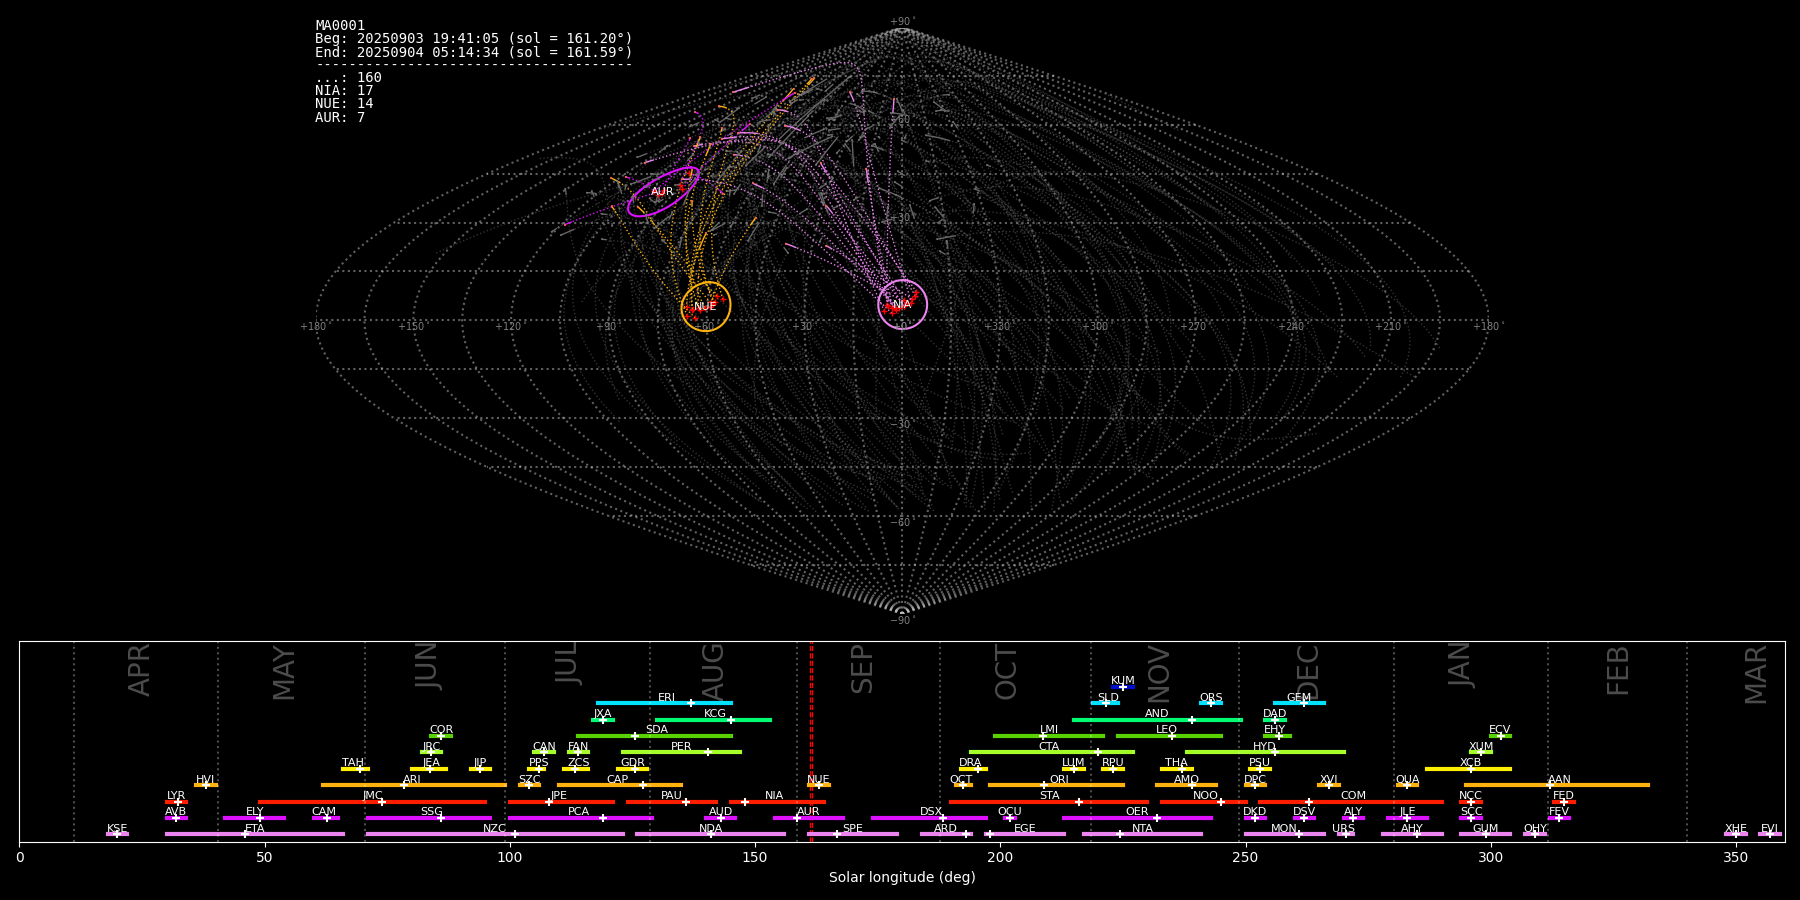
Task: Click the MA0001 station title text
Action: coord(340,25)
